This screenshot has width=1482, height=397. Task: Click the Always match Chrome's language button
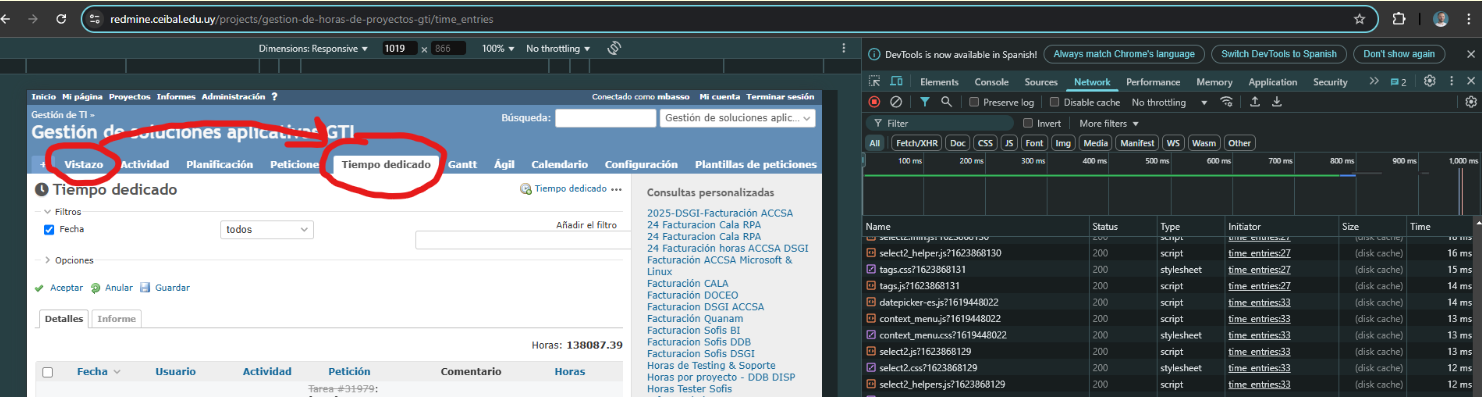click(x=1123, y=54)
